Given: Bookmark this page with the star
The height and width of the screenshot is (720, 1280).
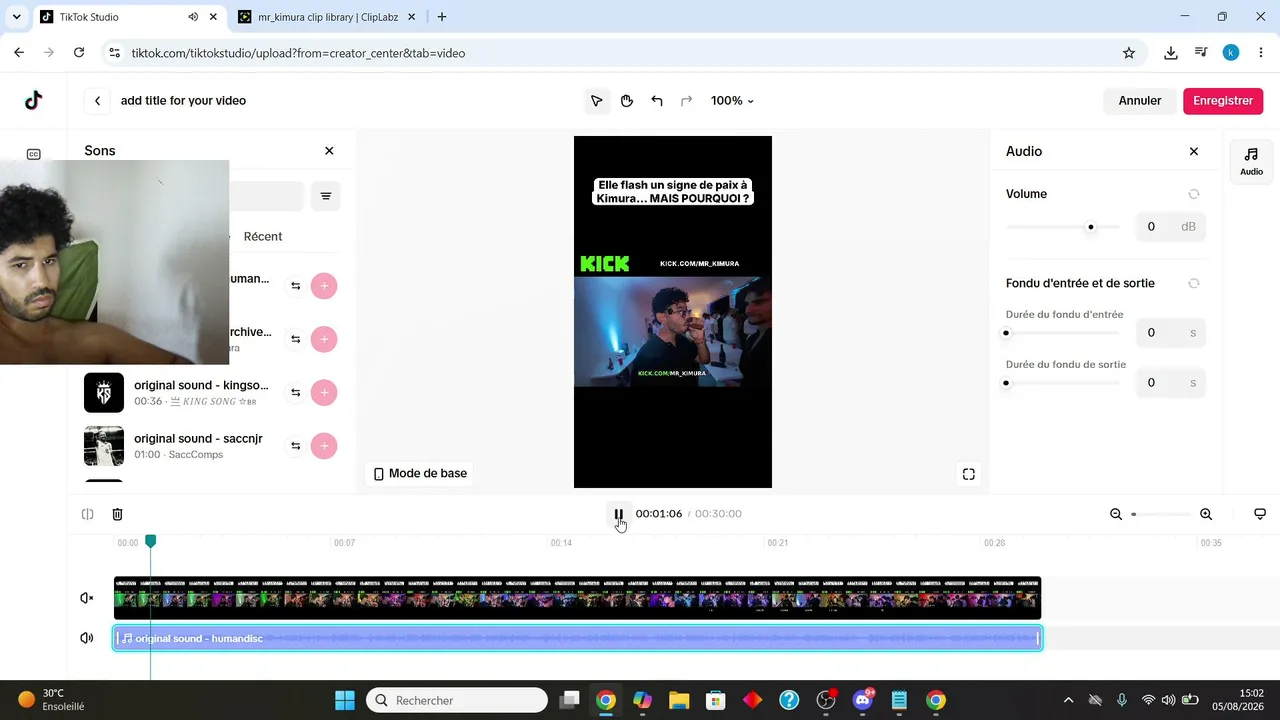Looking at the screenshot, I should (1129, 53).
